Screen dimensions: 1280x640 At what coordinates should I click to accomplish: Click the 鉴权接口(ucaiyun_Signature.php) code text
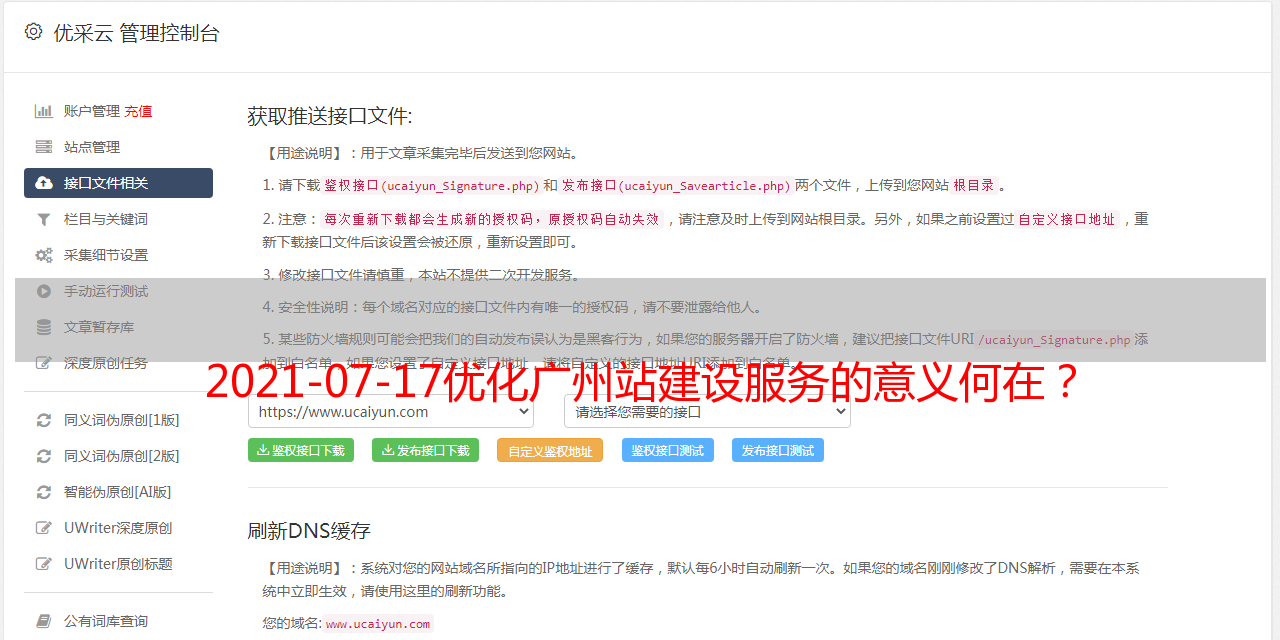tap(431, 185)
